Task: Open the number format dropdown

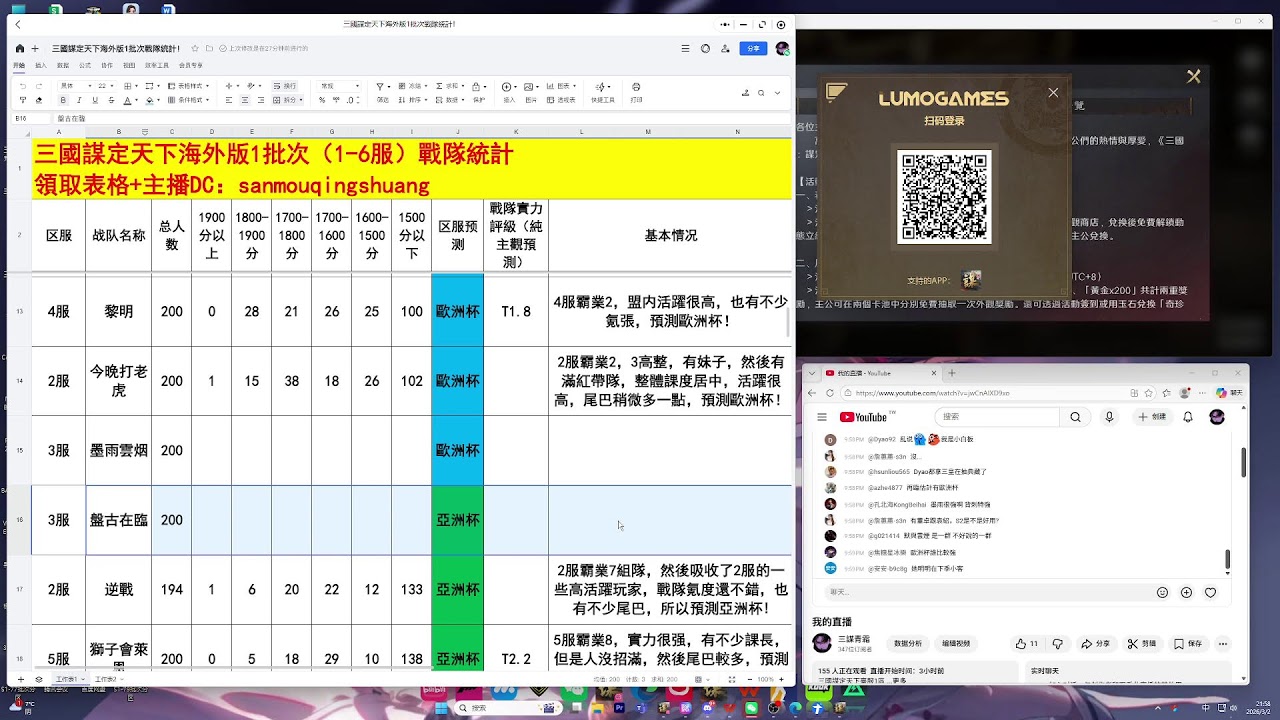Action: tap(339, 86)
